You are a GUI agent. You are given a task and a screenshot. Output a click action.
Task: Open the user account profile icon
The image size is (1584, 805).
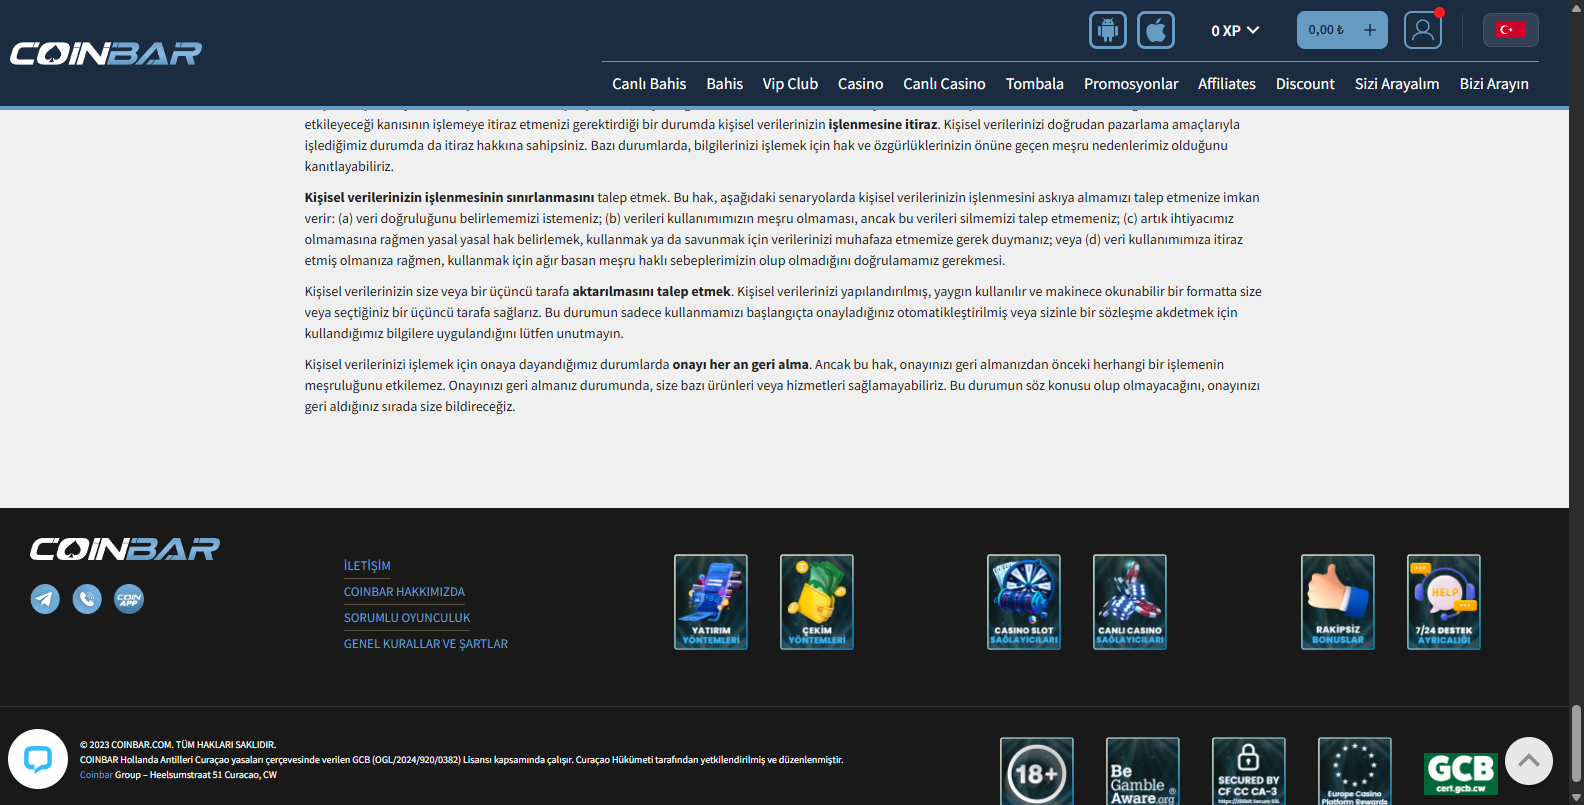pos(1423,30)
